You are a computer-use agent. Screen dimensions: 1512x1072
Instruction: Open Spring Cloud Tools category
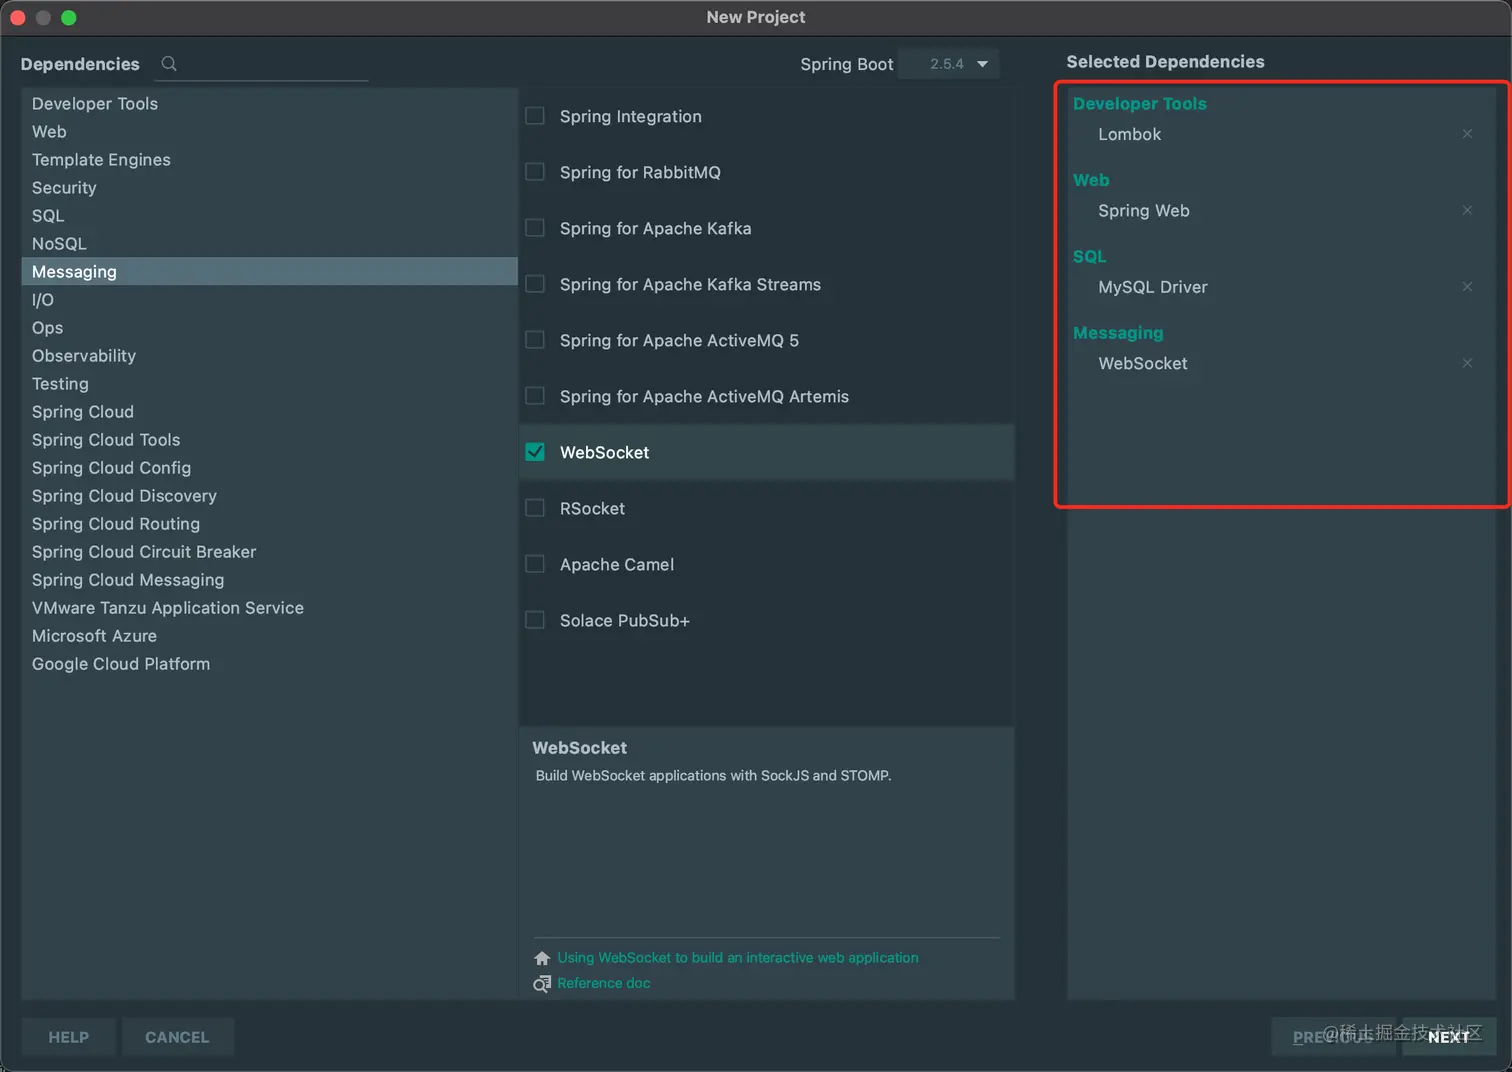point(270,440)
